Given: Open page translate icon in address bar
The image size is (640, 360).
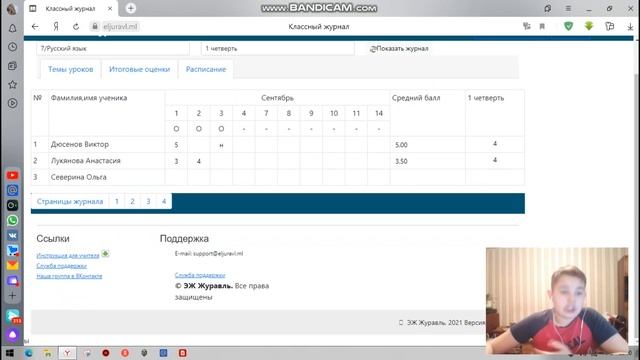Looking at the screenshot, I should (x=527, y=27).
